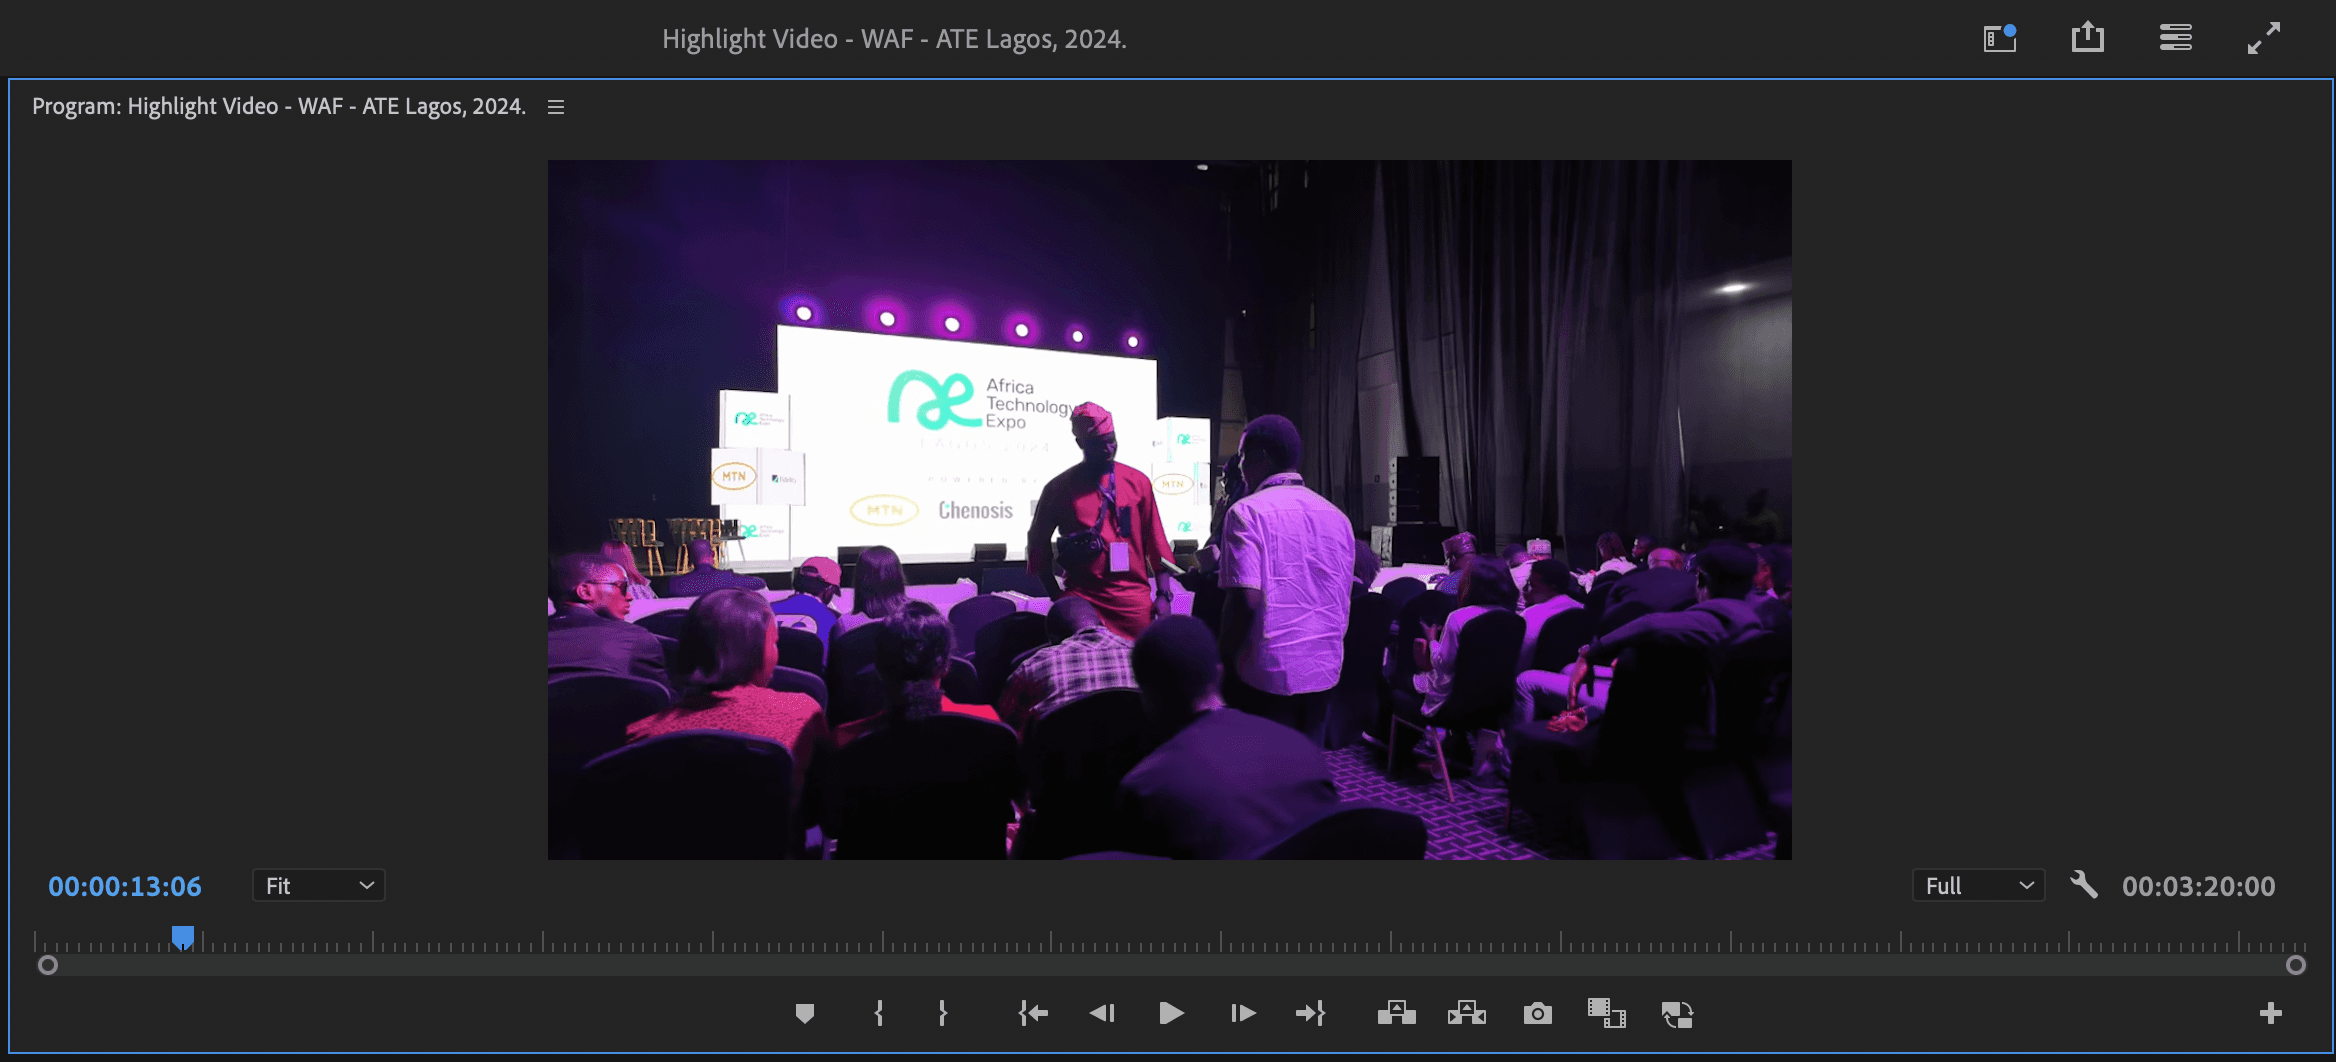Open the Quick Export share icon
Image resolution: width=2336 pixels, height=1062 pixels.
coord(2088,38)
